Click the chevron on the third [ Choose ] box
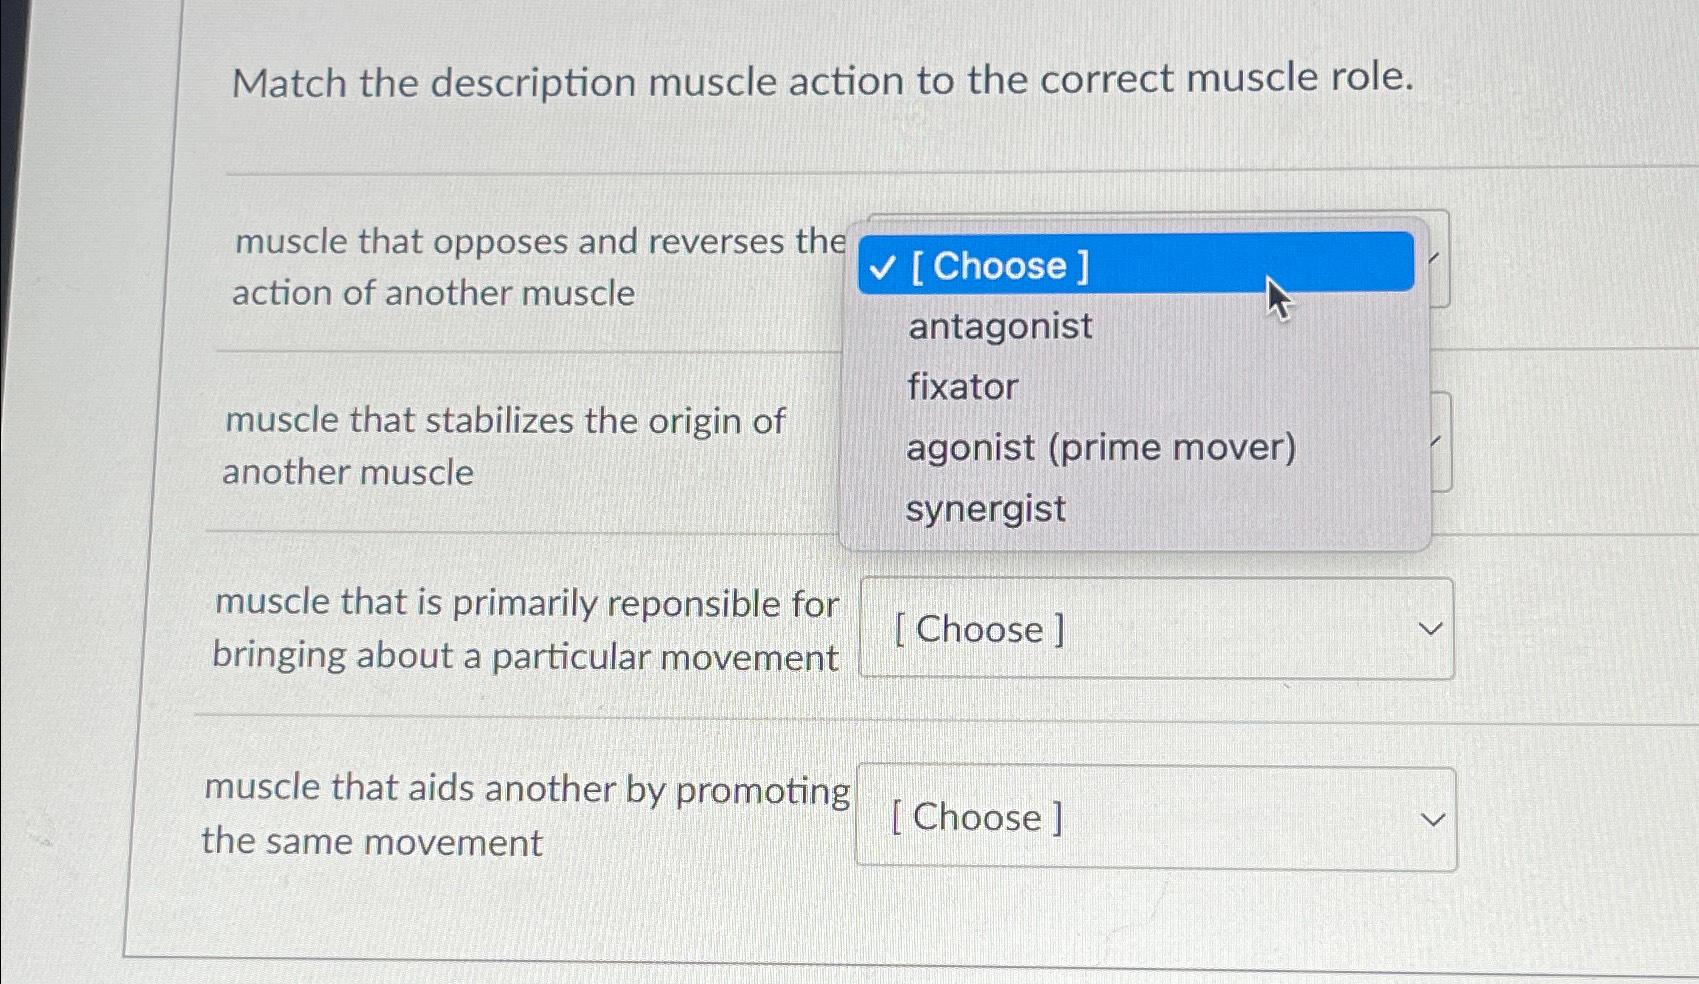 [x=1431, y=628]
